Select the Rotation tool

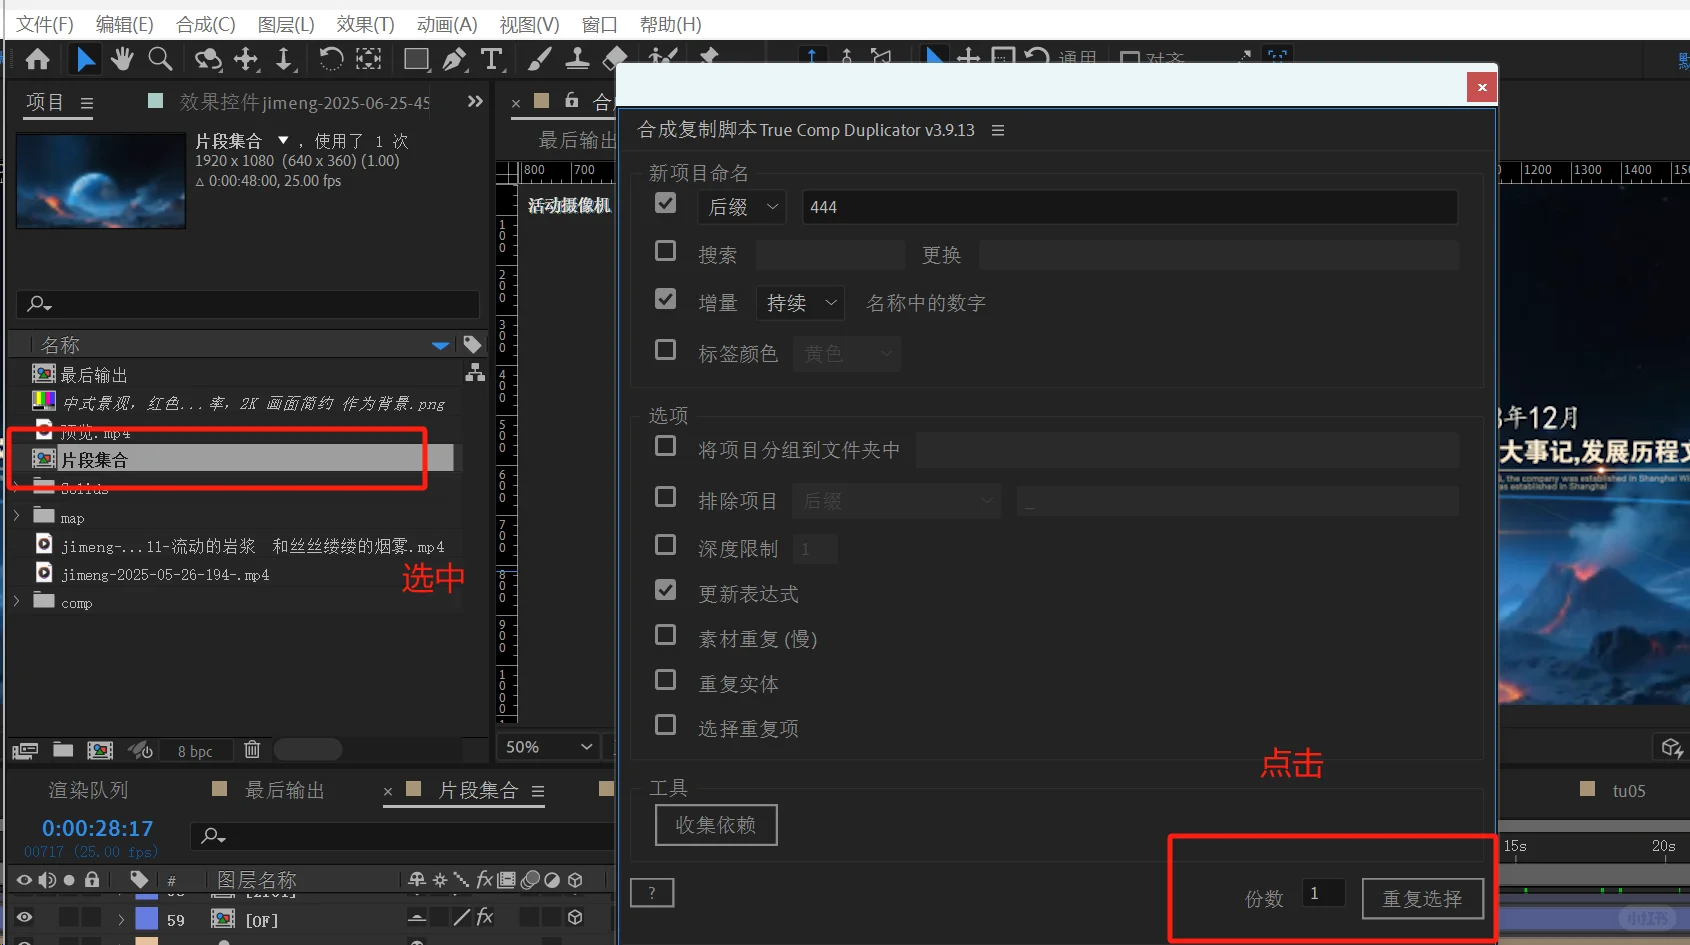[331, 59]
